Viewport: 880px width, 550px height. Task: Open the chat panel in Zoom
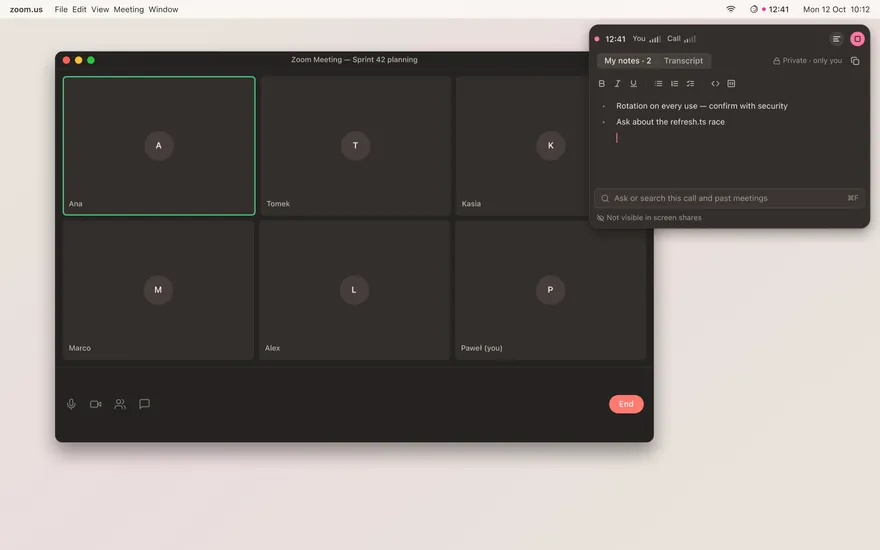pos(144,404)
